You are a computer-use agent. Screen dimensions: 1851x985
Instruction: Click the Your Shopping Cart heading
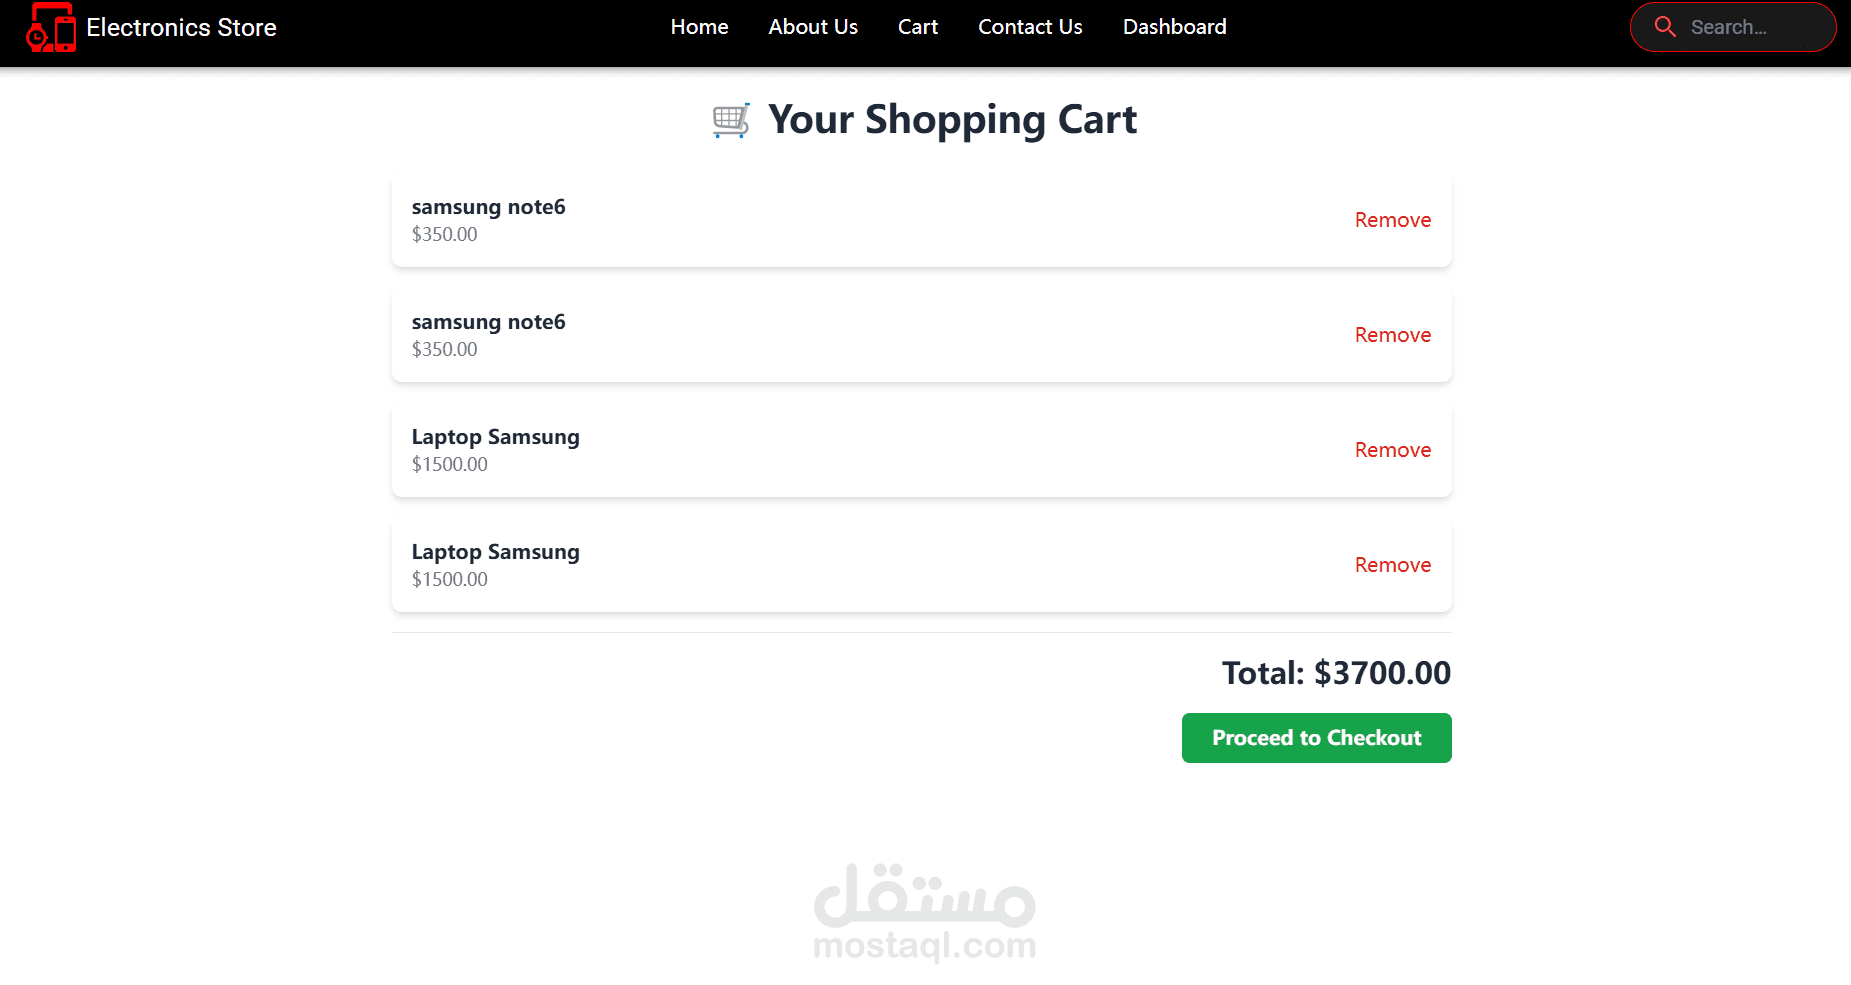(952, 120)
